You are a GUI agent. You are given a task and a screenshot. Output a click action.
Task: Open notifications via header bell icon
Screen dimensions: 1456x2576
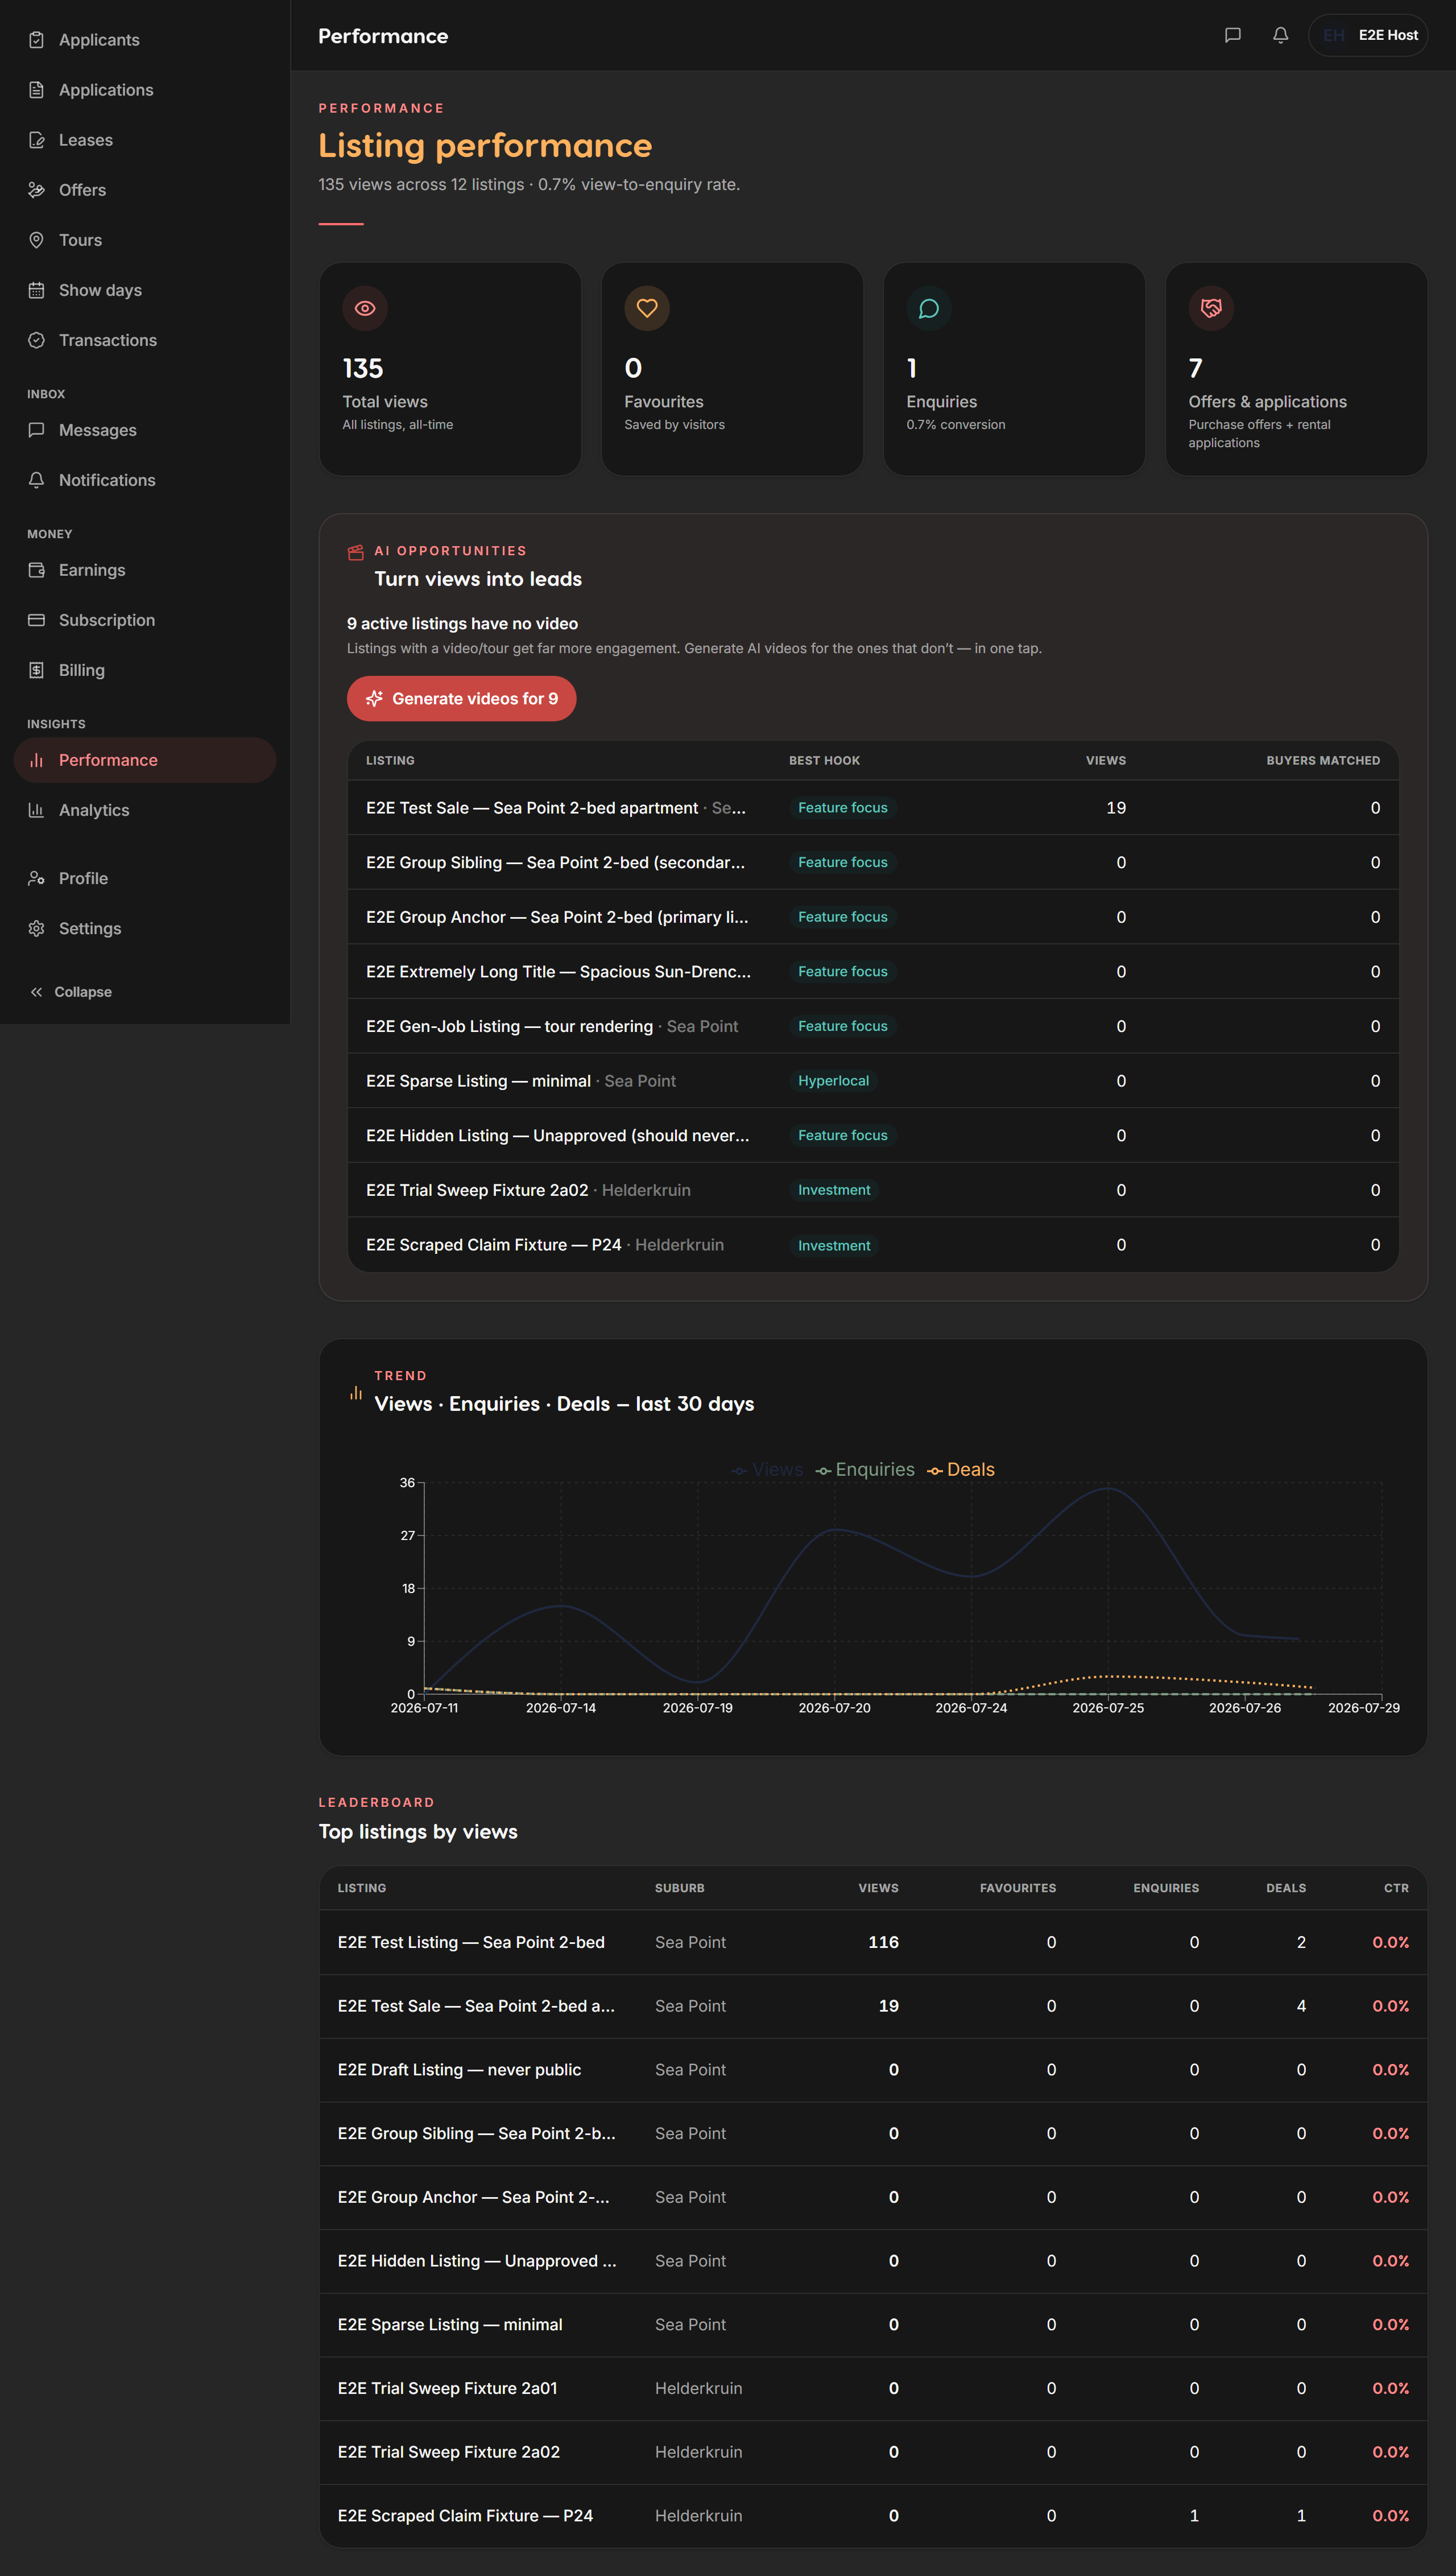click(x=1280, y=35)
